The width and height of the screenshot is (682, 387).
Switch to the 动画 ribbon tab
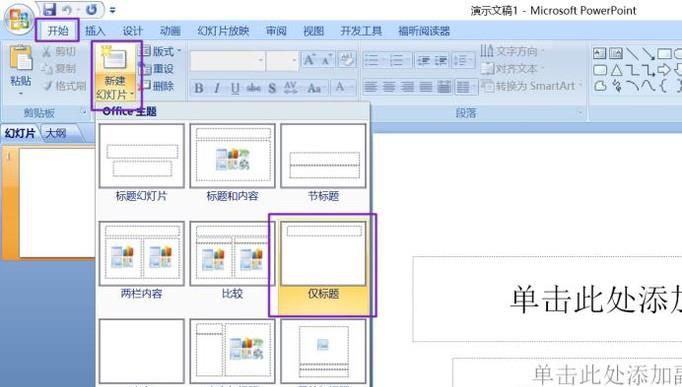coord(170,31)
